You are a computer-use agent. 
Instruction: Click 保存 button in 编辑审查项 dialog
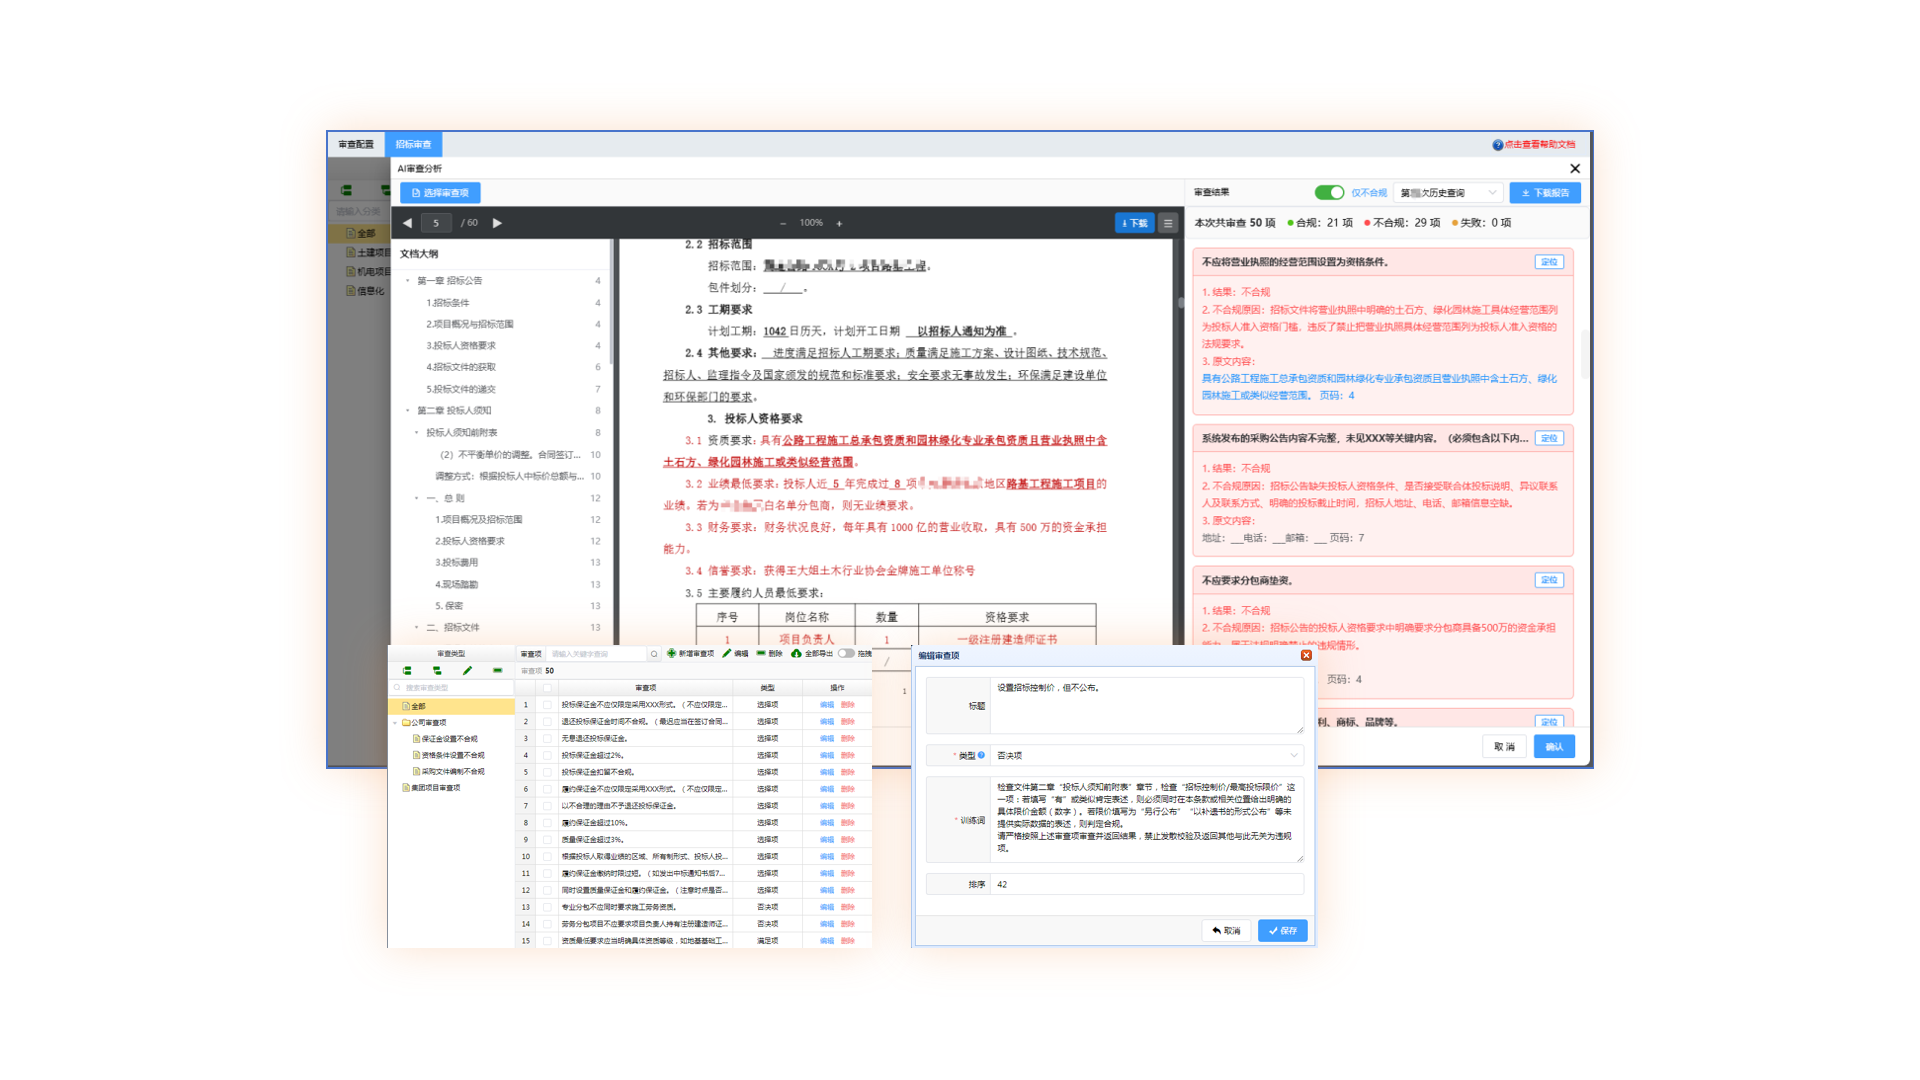pos(1283,930)
